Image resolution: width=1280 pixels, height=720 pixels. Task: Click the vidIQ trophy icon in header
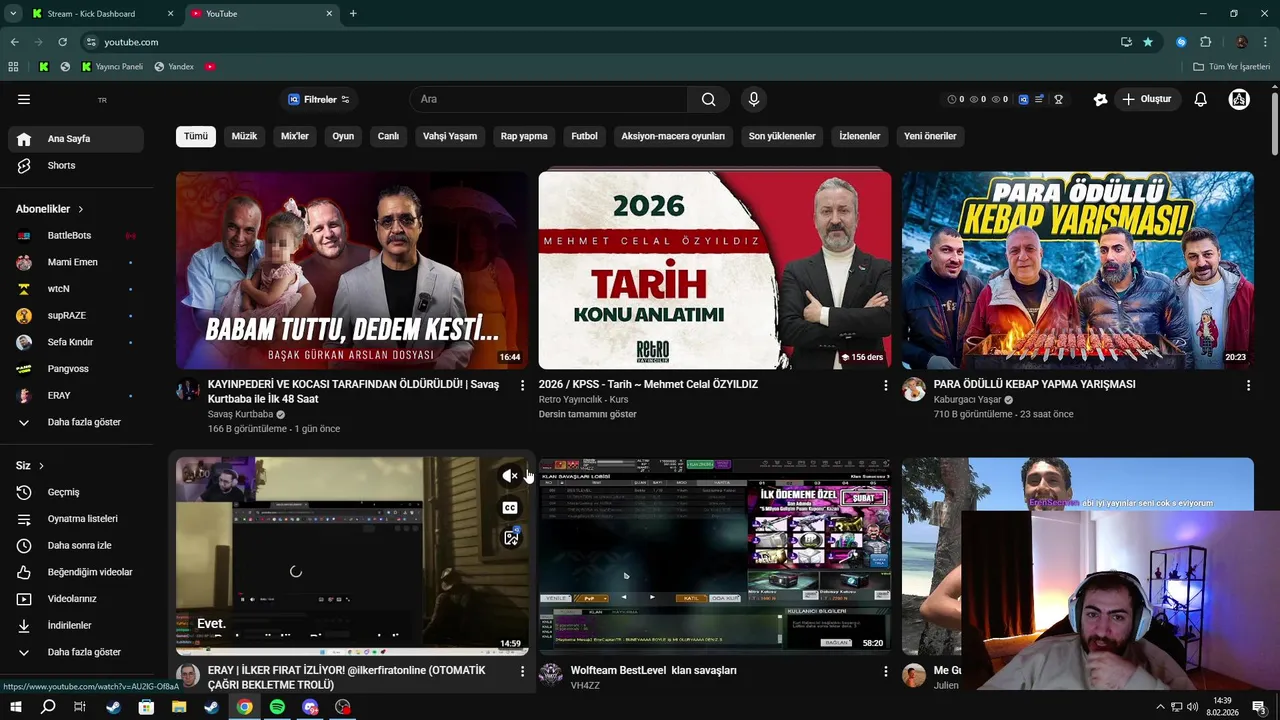(x=1058, y=99)
